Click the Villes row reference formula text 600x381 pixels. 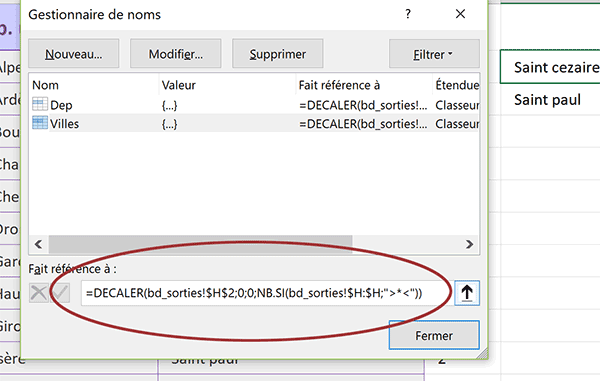pos(363,124)
